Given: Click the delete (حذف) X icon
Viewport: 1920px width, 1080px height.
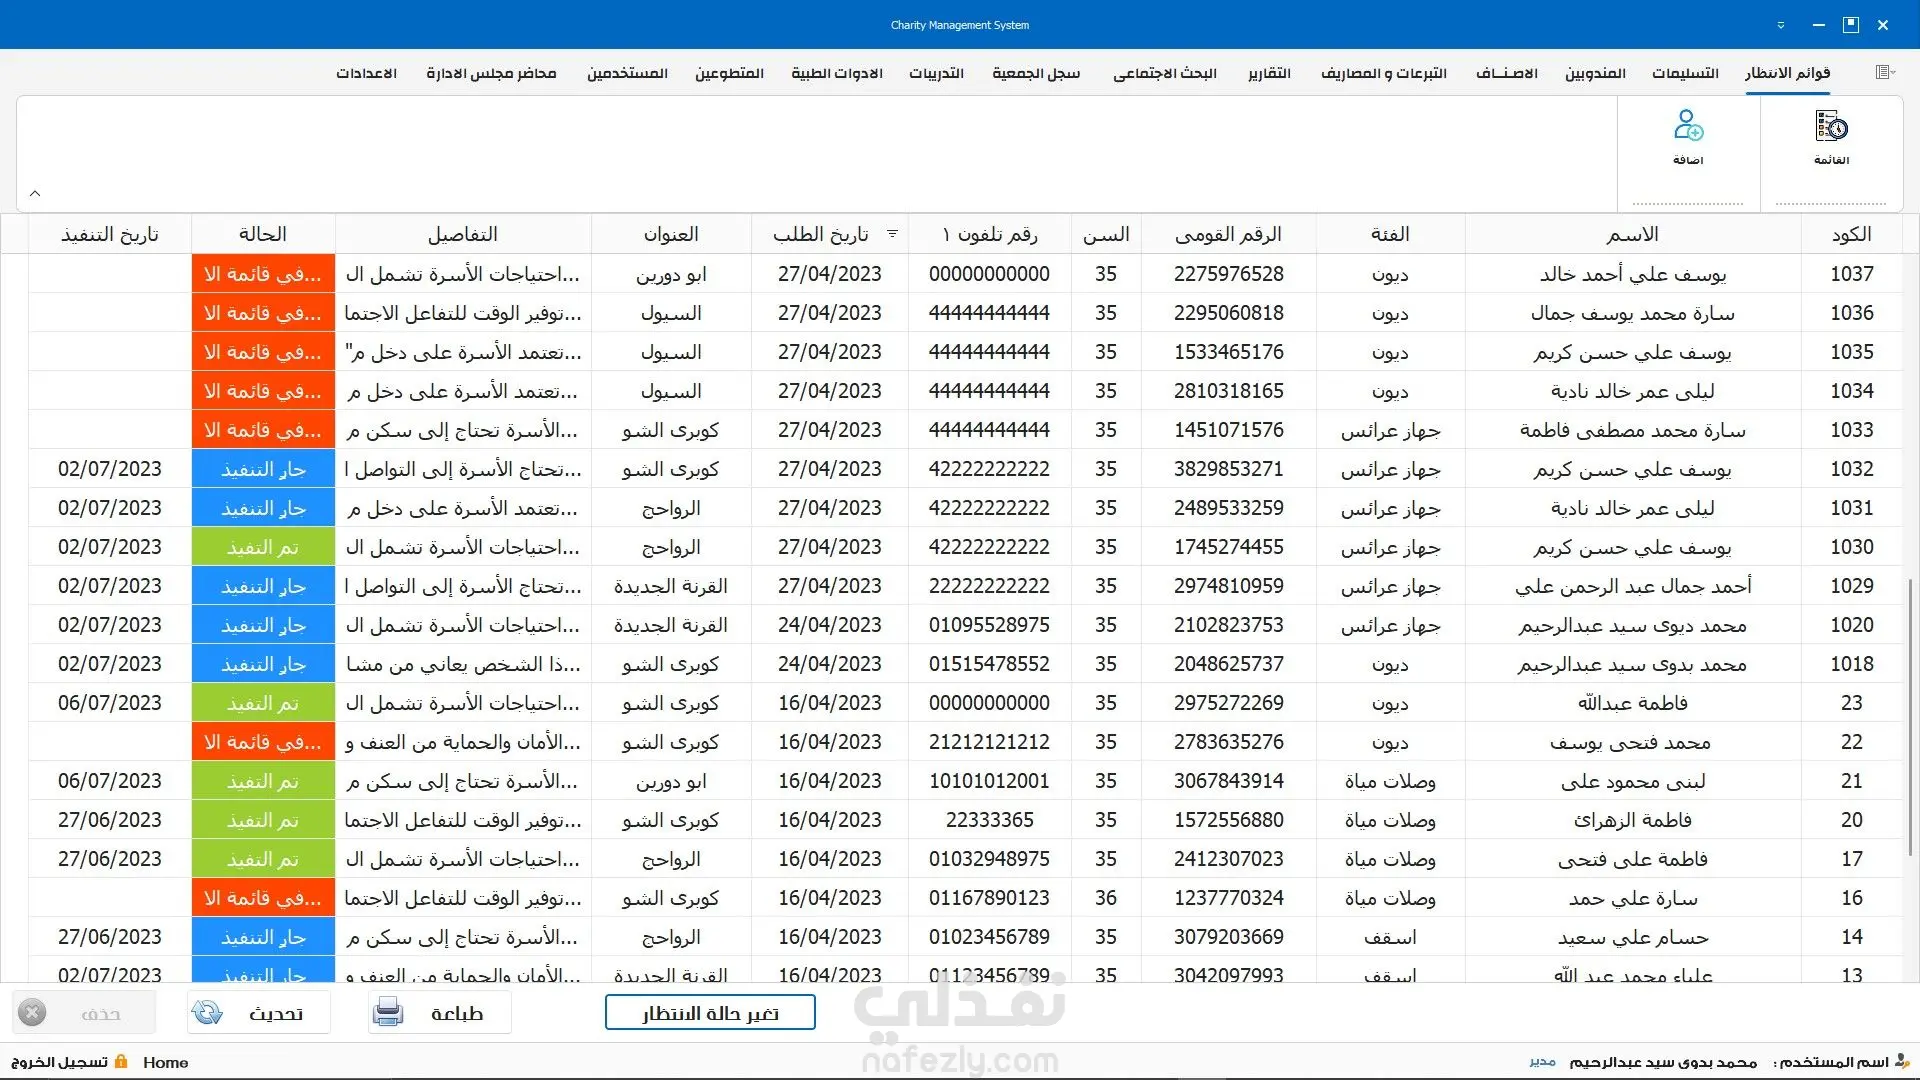Looking at the screenshot, I should click(x=32, y=1013).
